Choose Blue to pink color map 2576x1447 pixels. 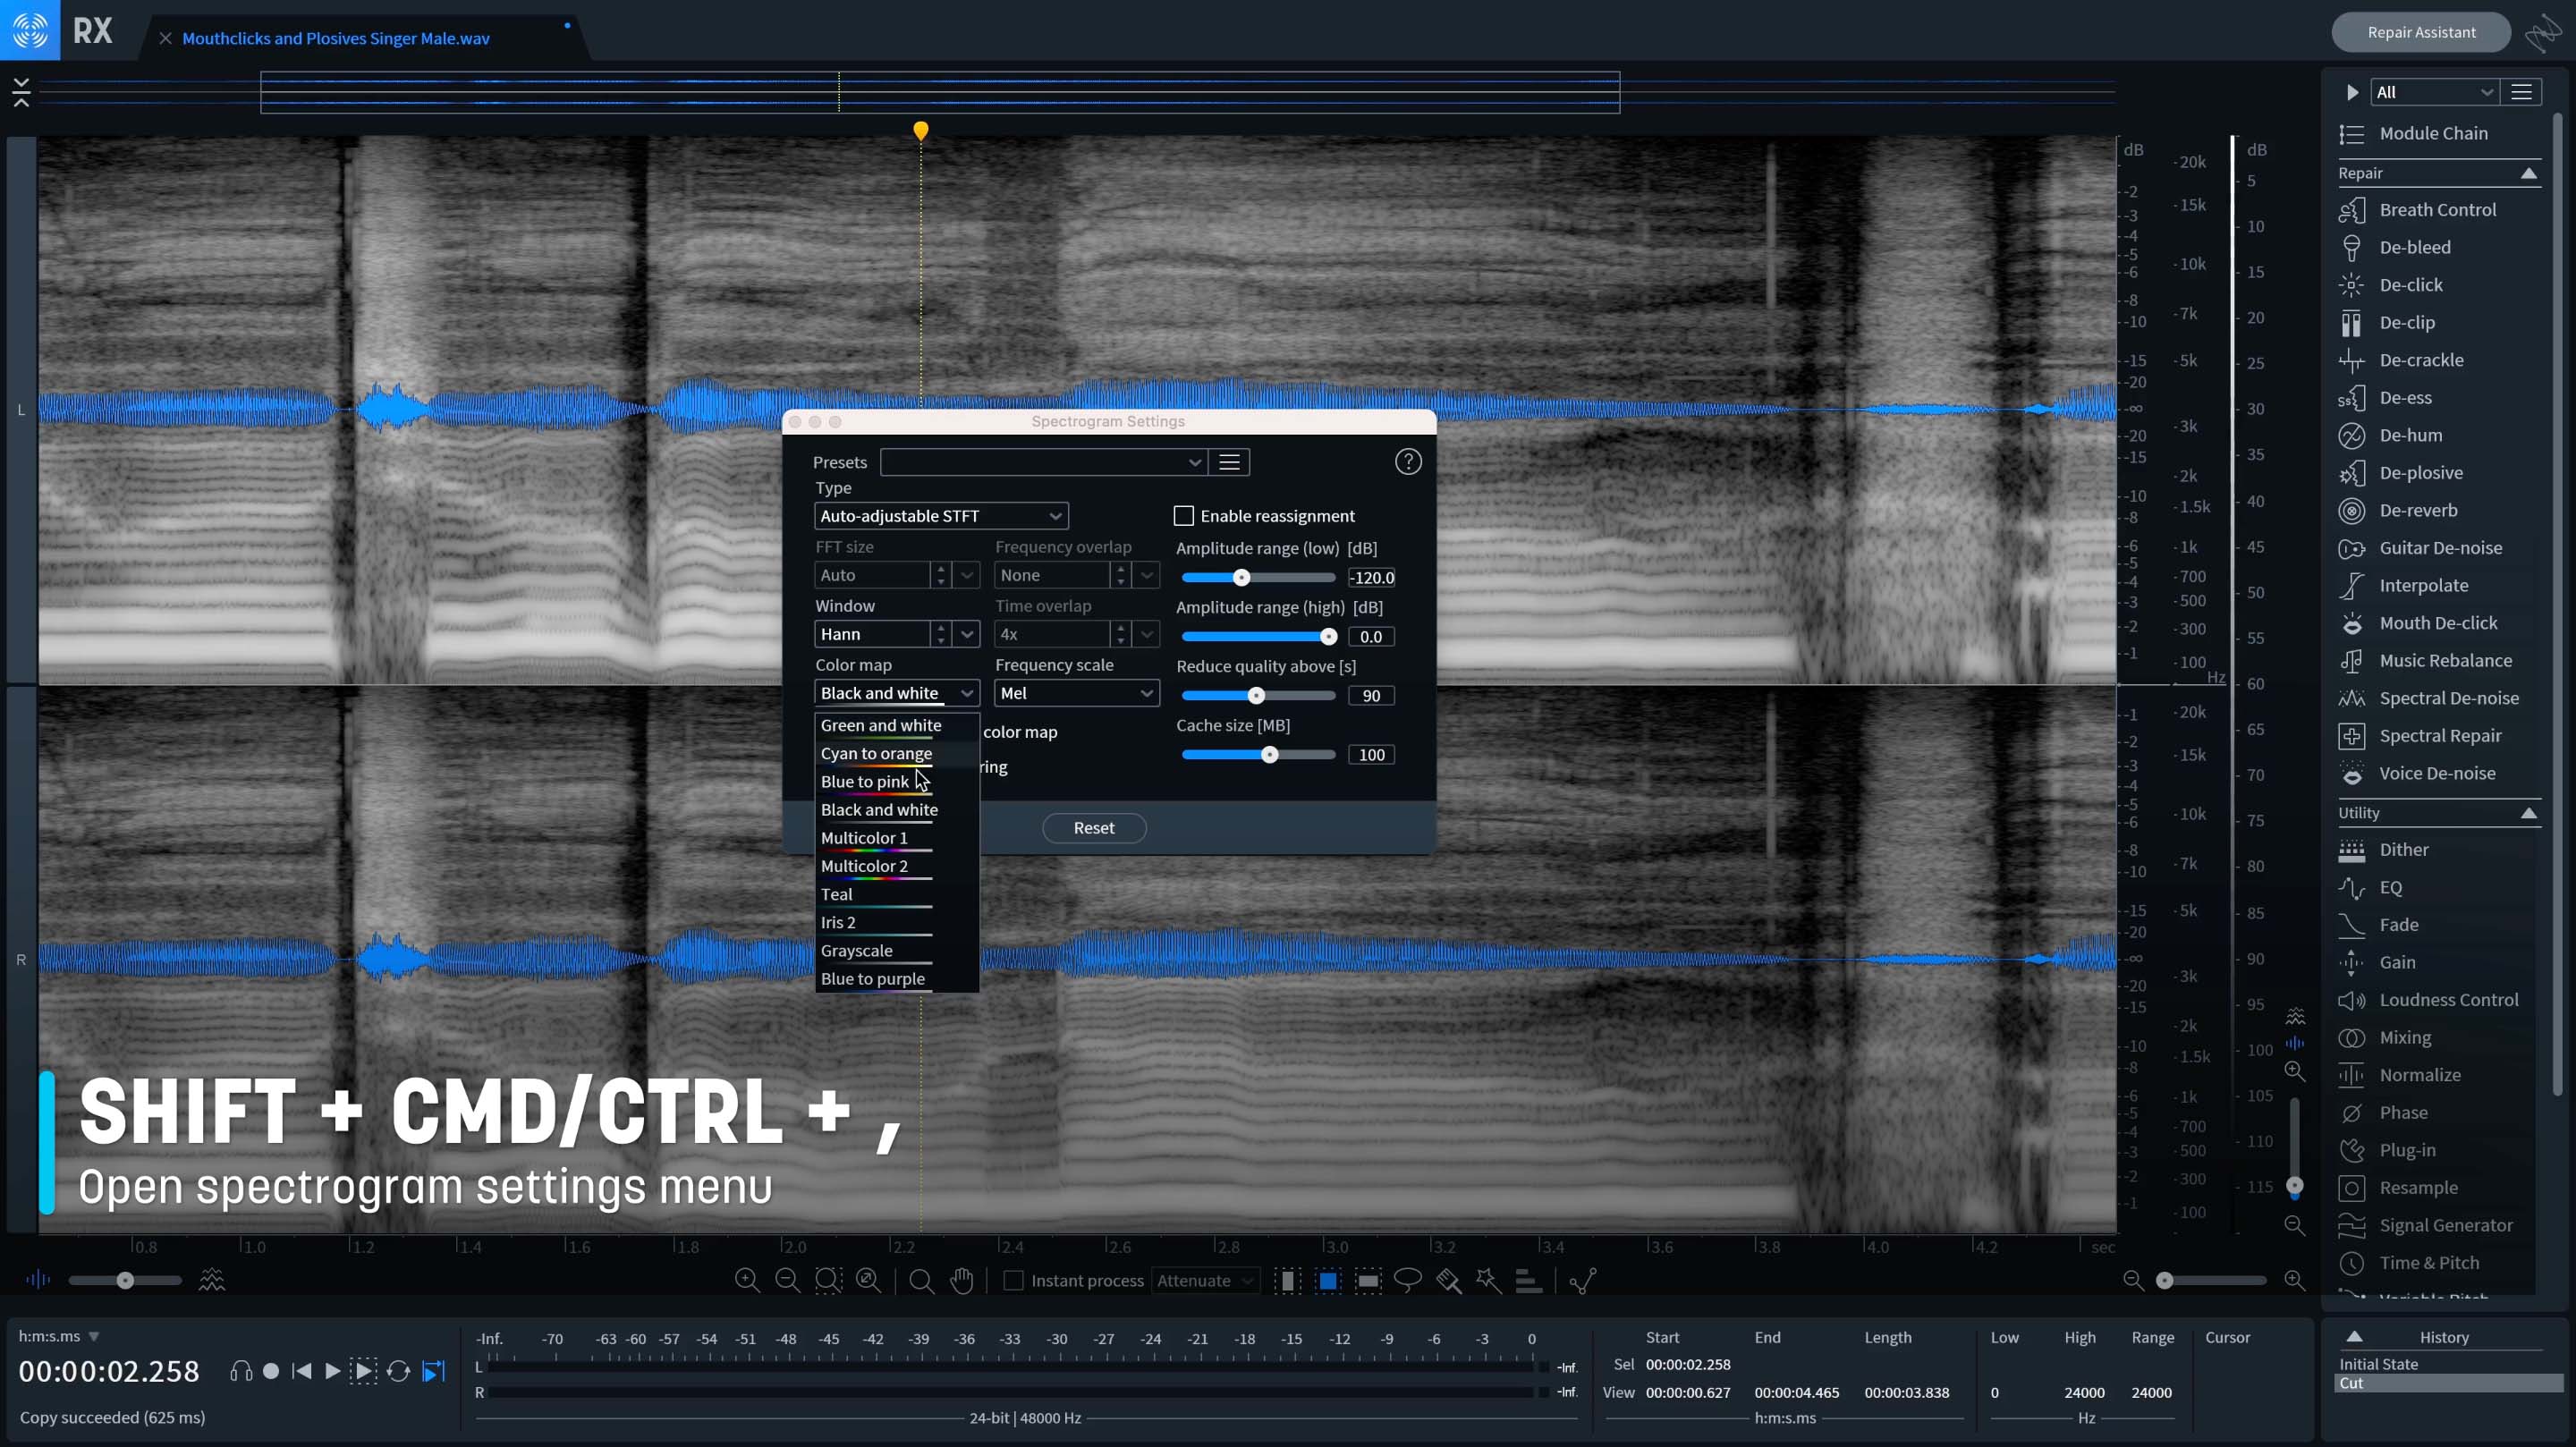point(897,782)
